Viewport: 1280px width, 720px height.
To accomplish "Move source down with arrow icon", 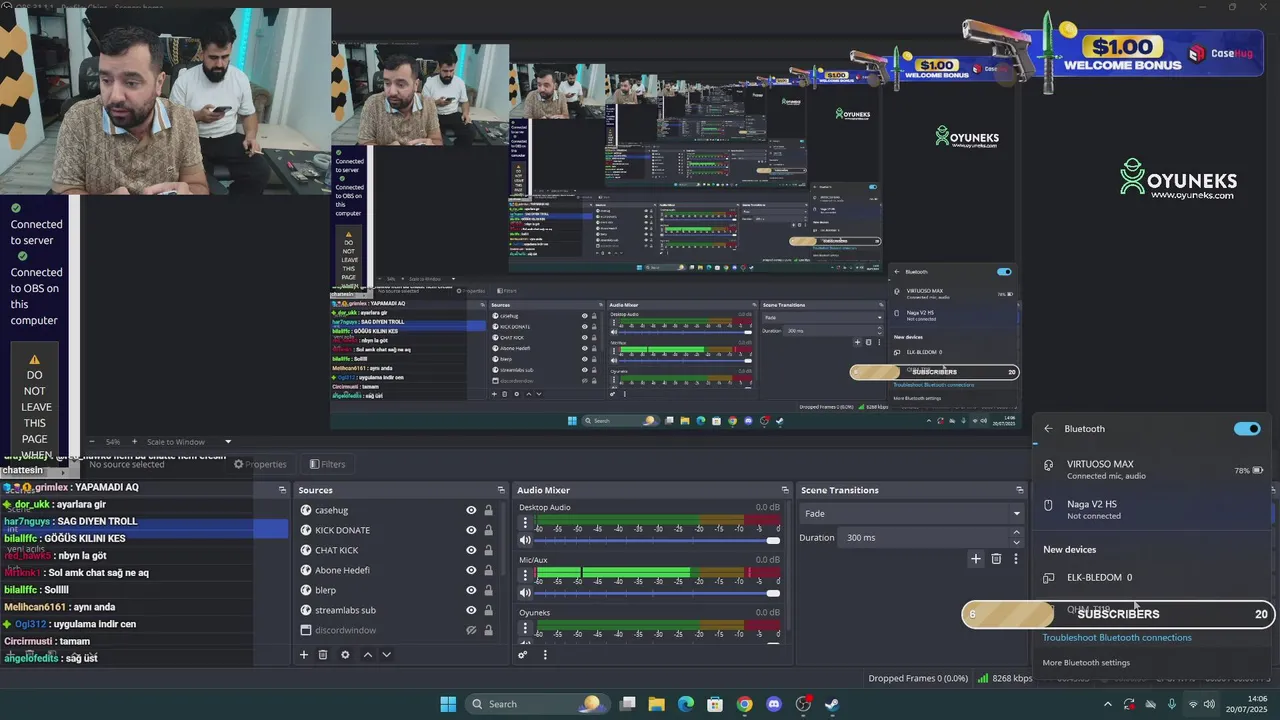I will click(386, 655).
